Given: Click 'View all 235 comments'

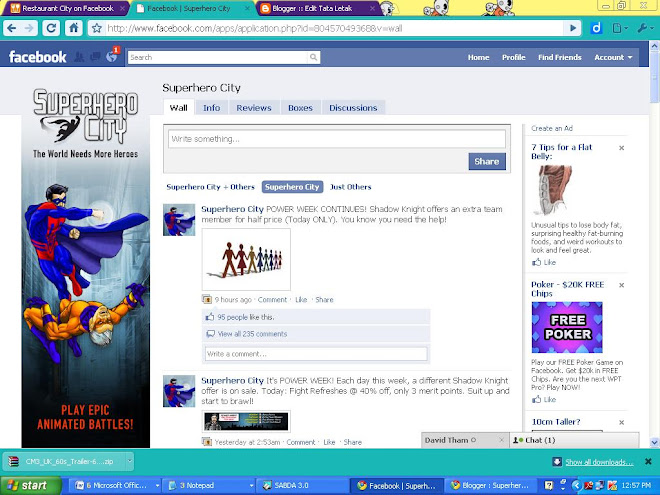Looking at the screenshot, I should [252, 334].
